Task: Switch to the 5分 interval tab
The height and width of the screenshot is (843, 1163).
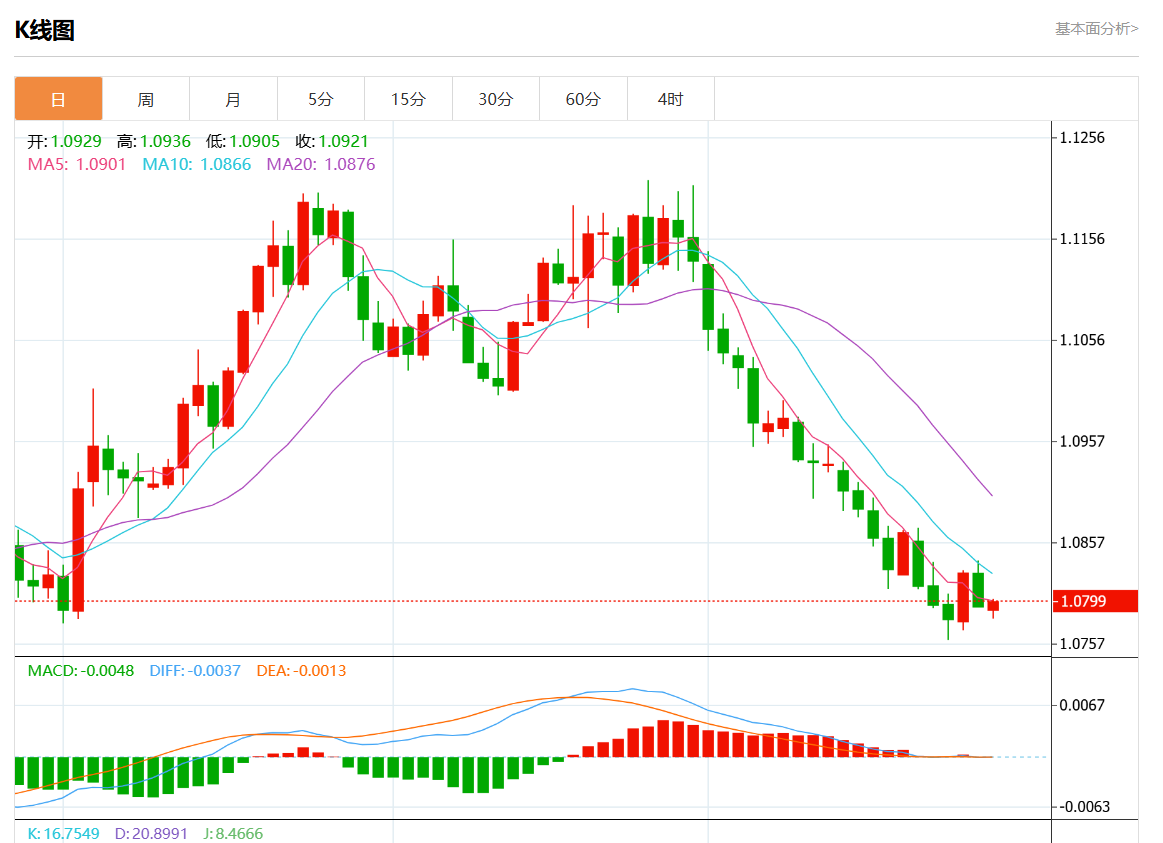Action: click(x=320, y=99)
